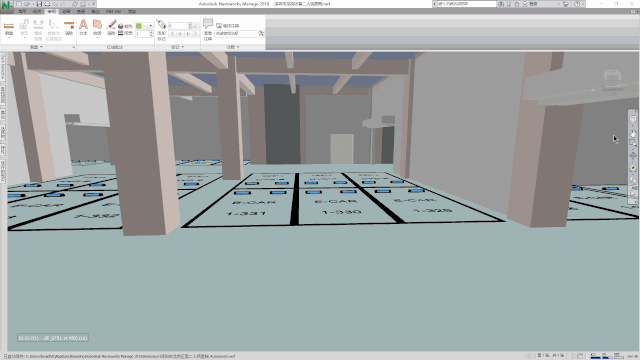The height and width of the screenshot is (360, 640).
Task: Select the redline Draw cloud tool
Action: pos(98,25)
